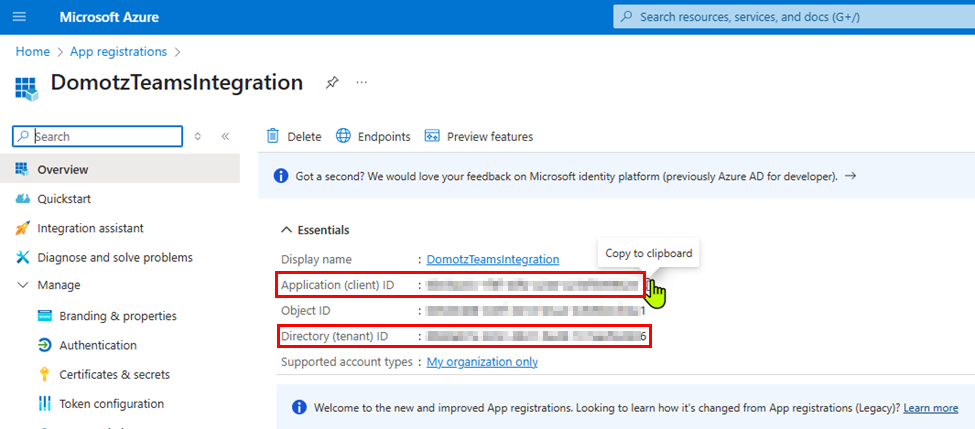The image size is (975, 429).
Task: Click the app registration grid icon beside title
Action: 26,90
